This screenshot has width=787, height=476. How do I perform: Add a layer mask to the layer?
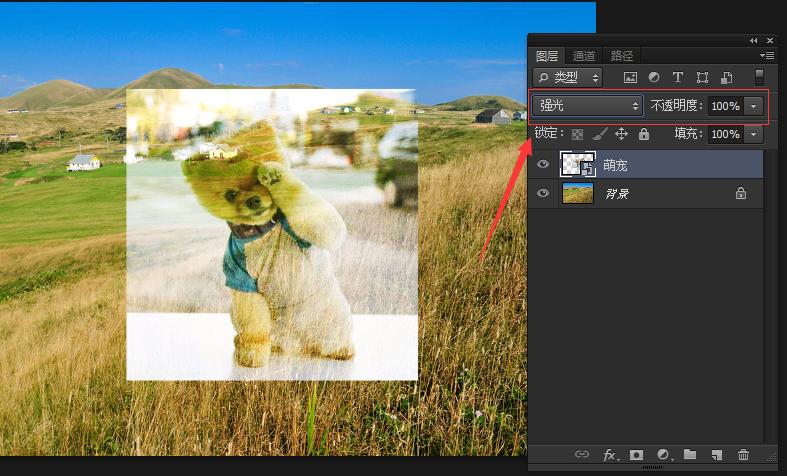[x=636, y=455]
